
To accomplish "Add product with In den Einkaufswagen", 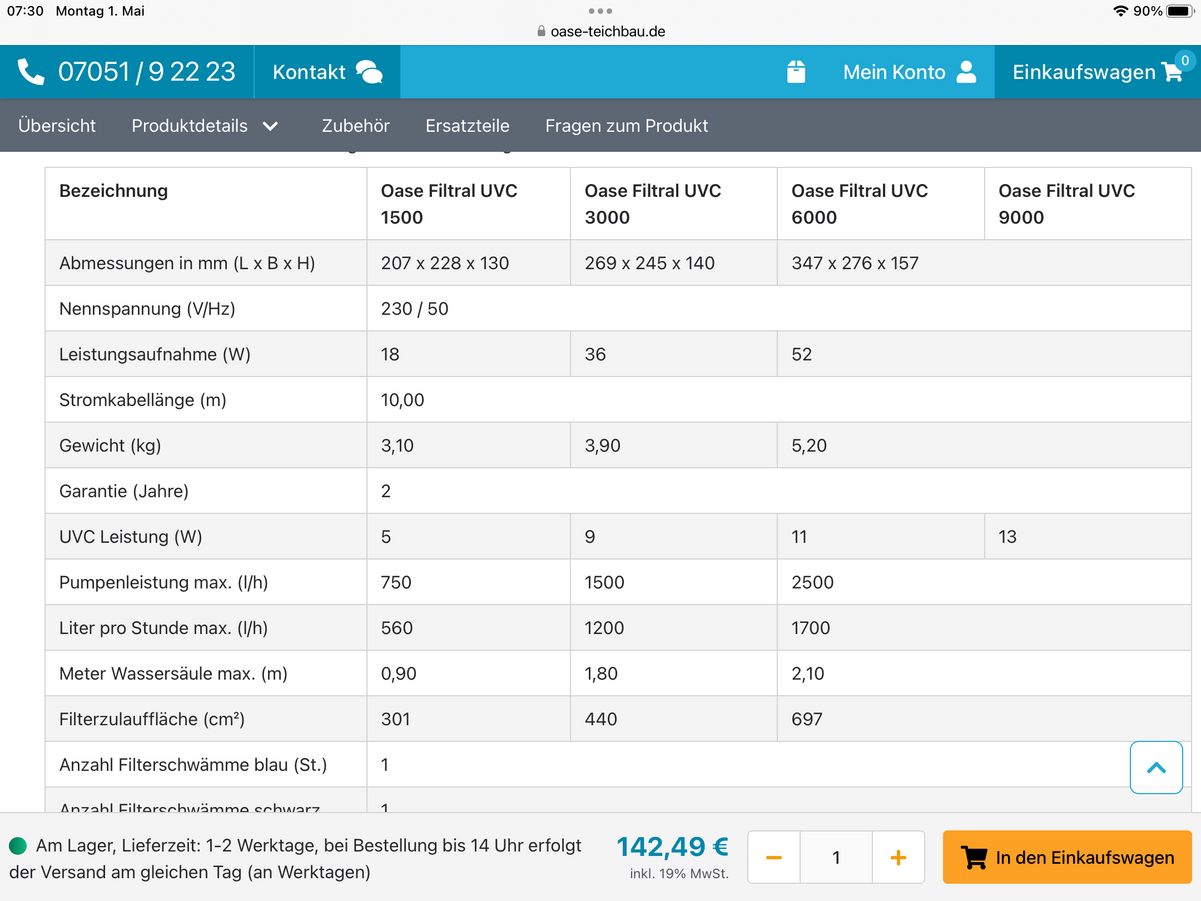I will pyautogui.click(x=1067, y=857).
